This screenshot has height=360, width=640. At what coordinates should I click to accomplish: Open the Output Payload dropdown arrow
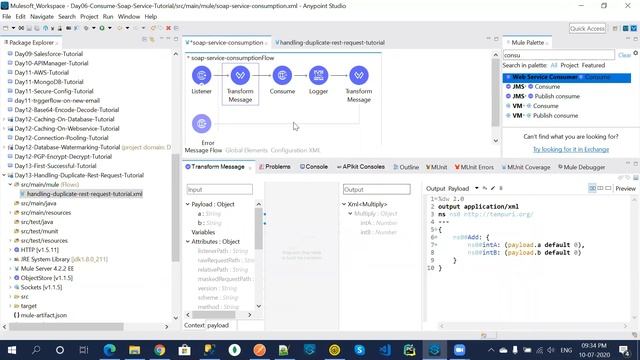(476, 188)
